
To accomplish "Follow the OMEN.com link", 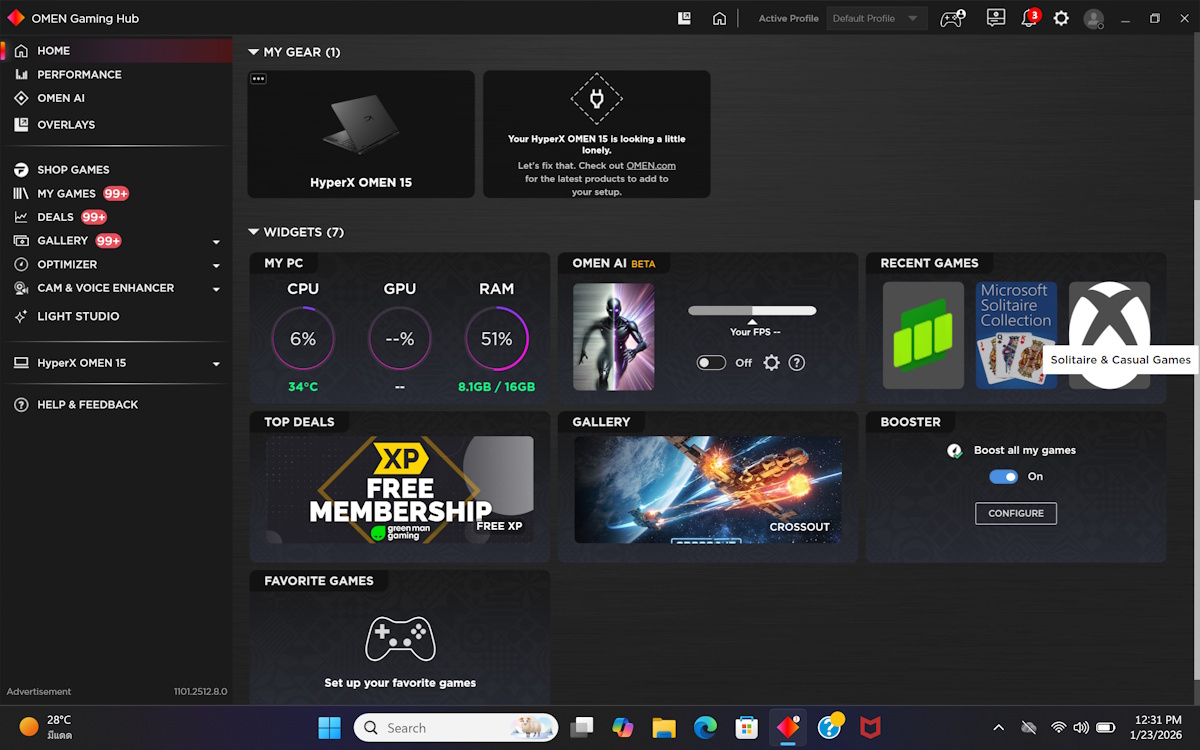I will click(651, 166).
